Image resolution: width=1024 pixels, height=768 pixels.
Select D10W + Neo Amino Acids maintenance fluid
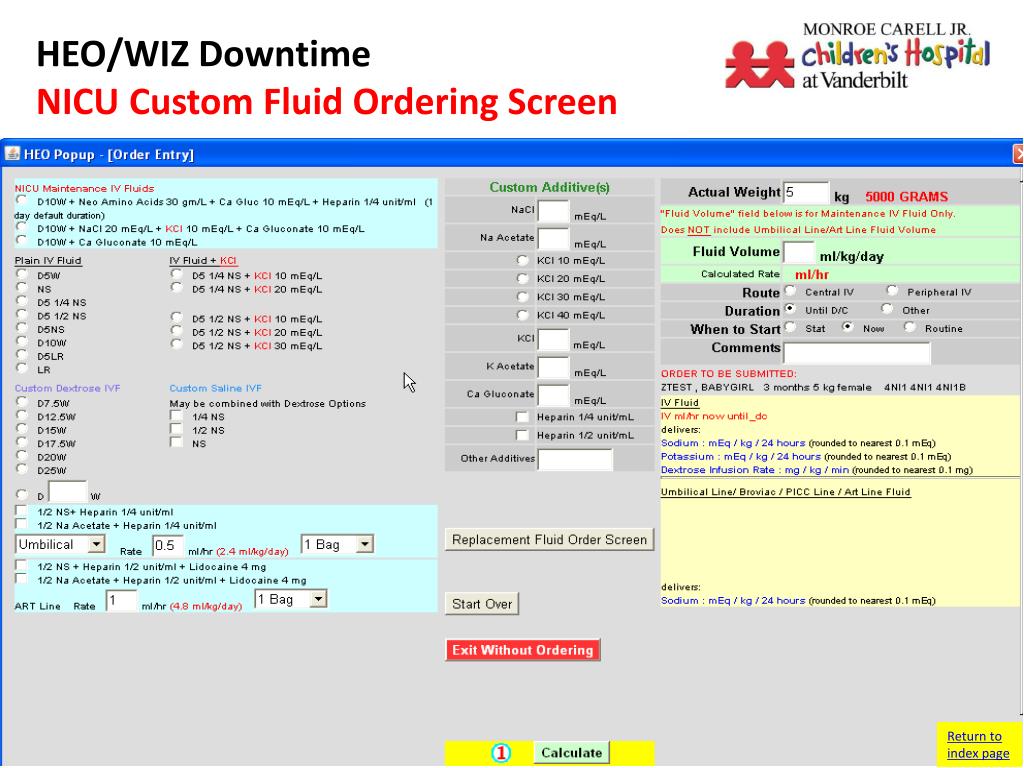click(x=22, y=200)
